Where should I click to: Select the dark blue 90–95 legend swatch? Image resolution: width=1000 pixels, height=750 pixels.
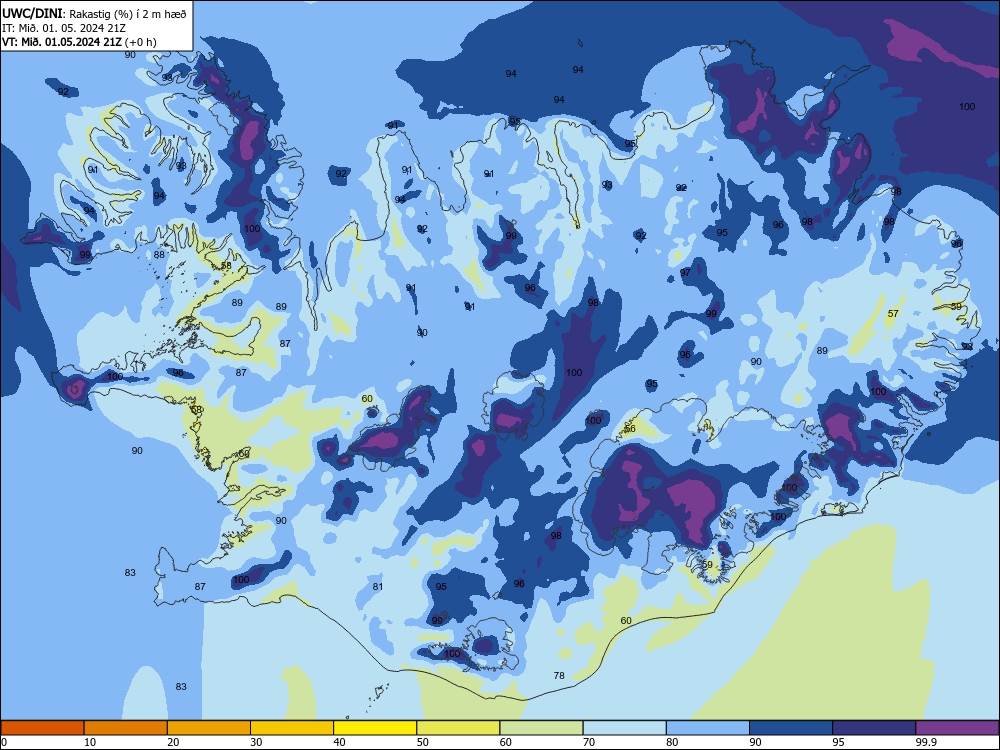click(x=791, y=728)
